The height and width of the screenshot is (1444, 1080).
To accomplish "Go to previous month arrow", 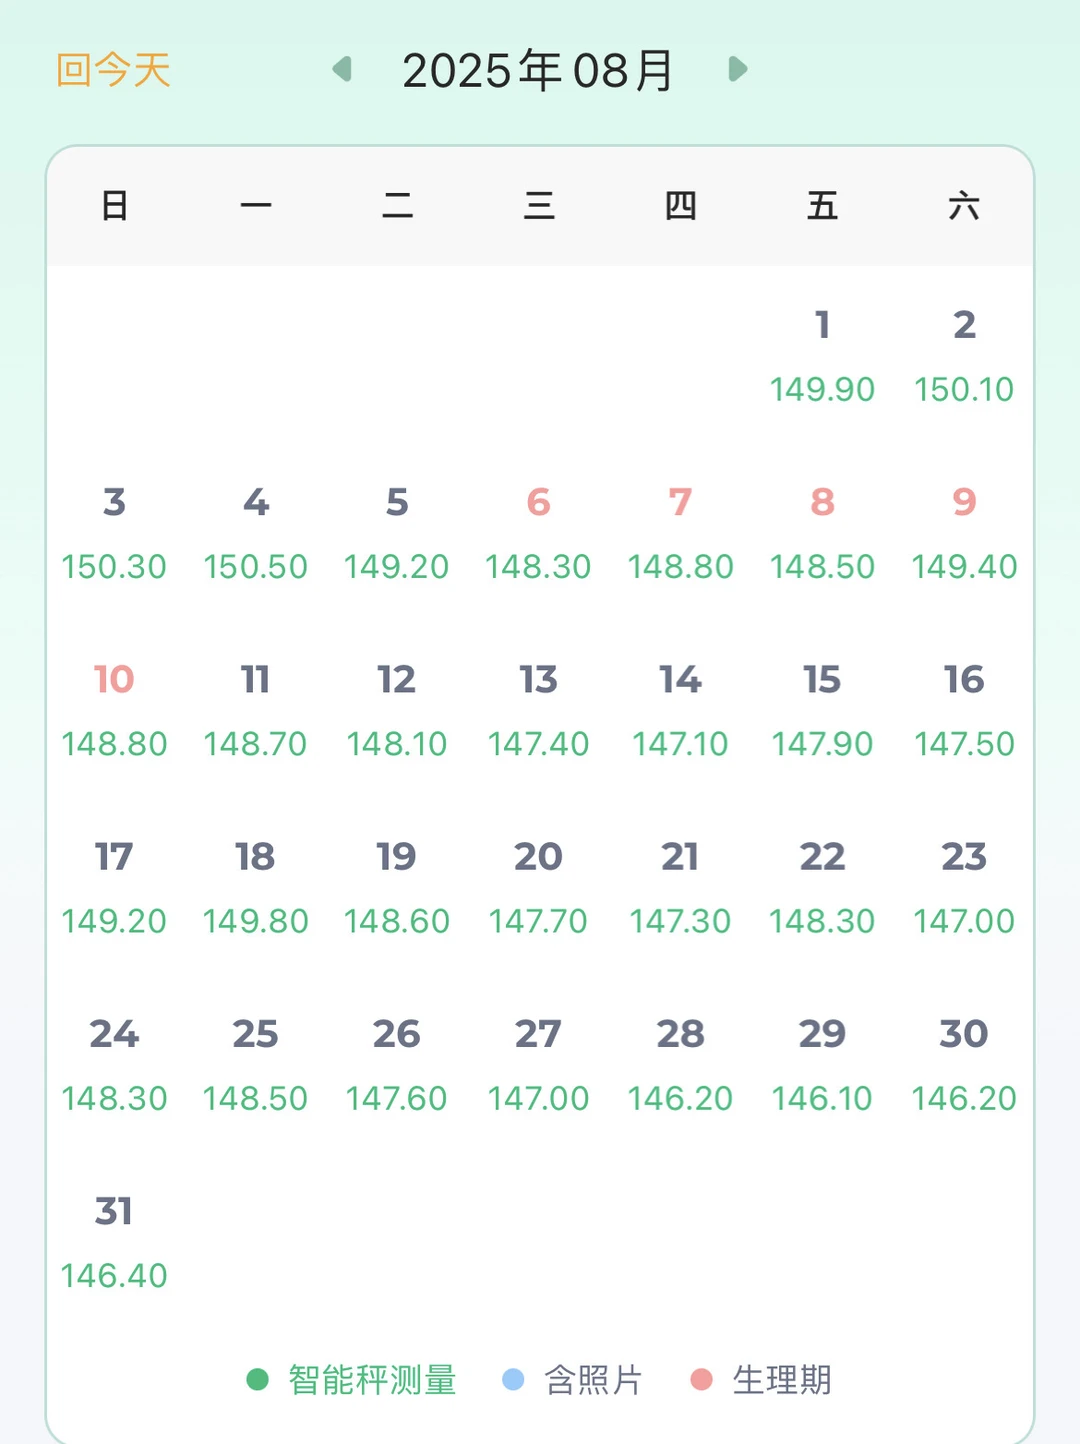I will (342, 69).
